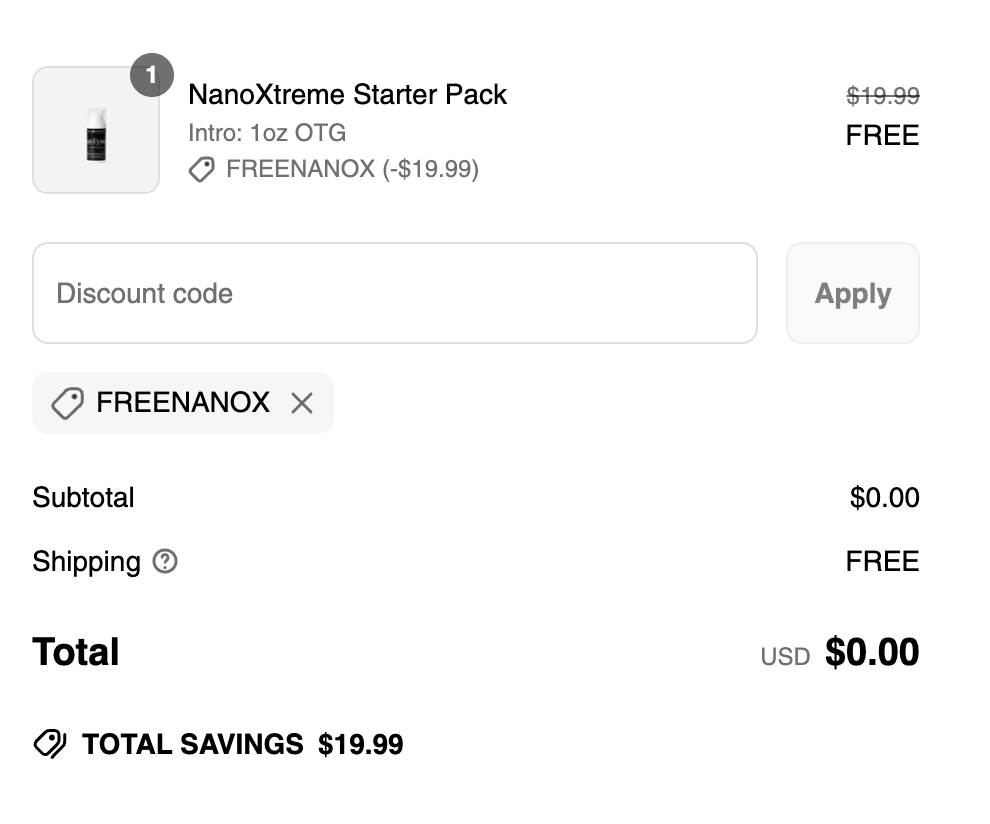Click the TOTAL SAVINGS $19.99 amount
This screenshot has width=990, height=824.
[x=360, y=744]
